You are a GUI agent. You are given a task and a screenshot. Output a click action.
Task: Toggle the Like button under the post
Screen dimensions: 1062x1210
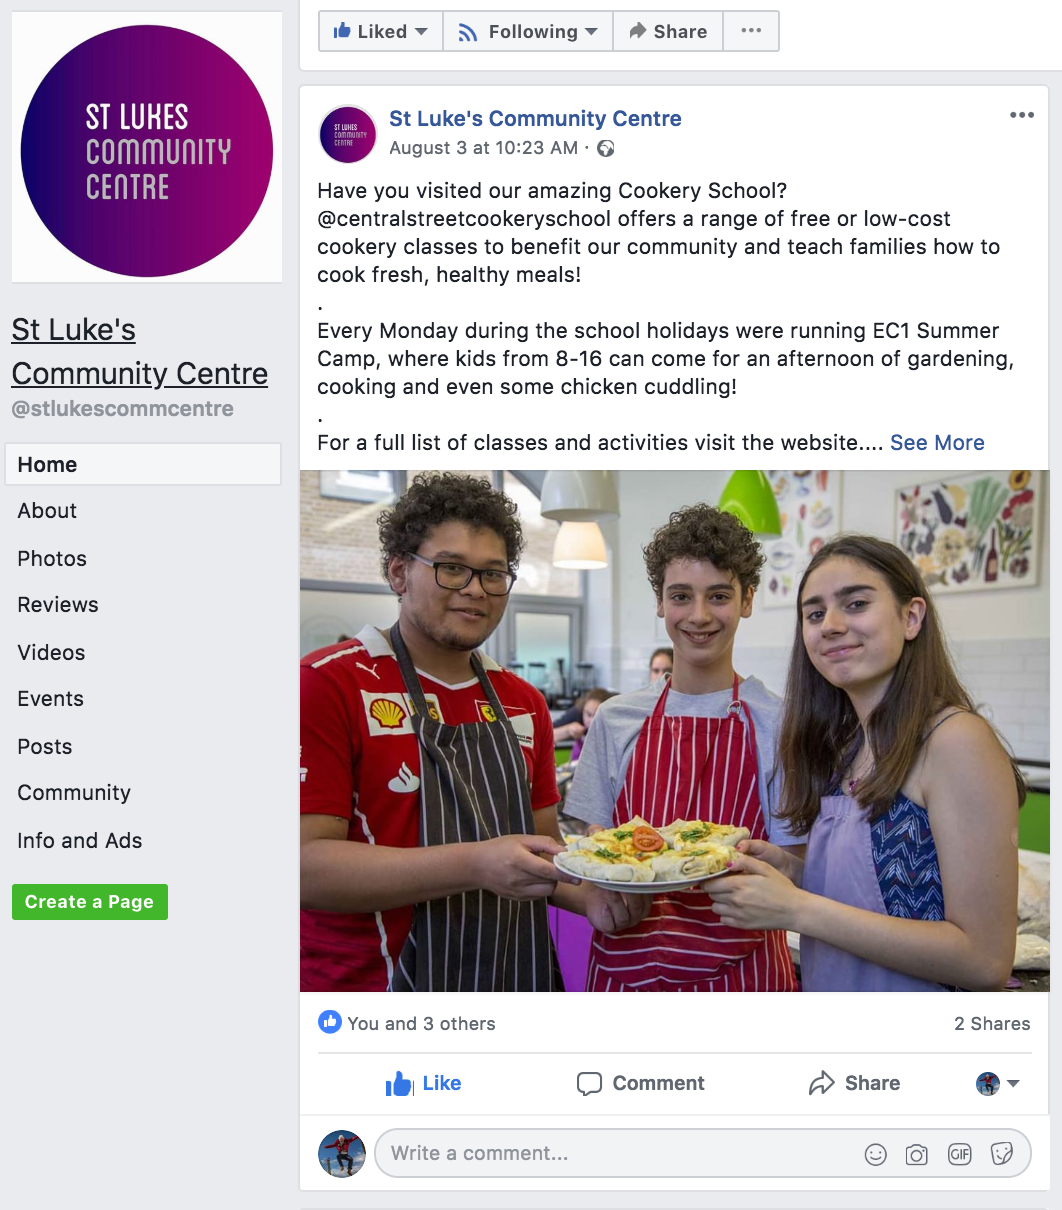[x=423, y=1083]
